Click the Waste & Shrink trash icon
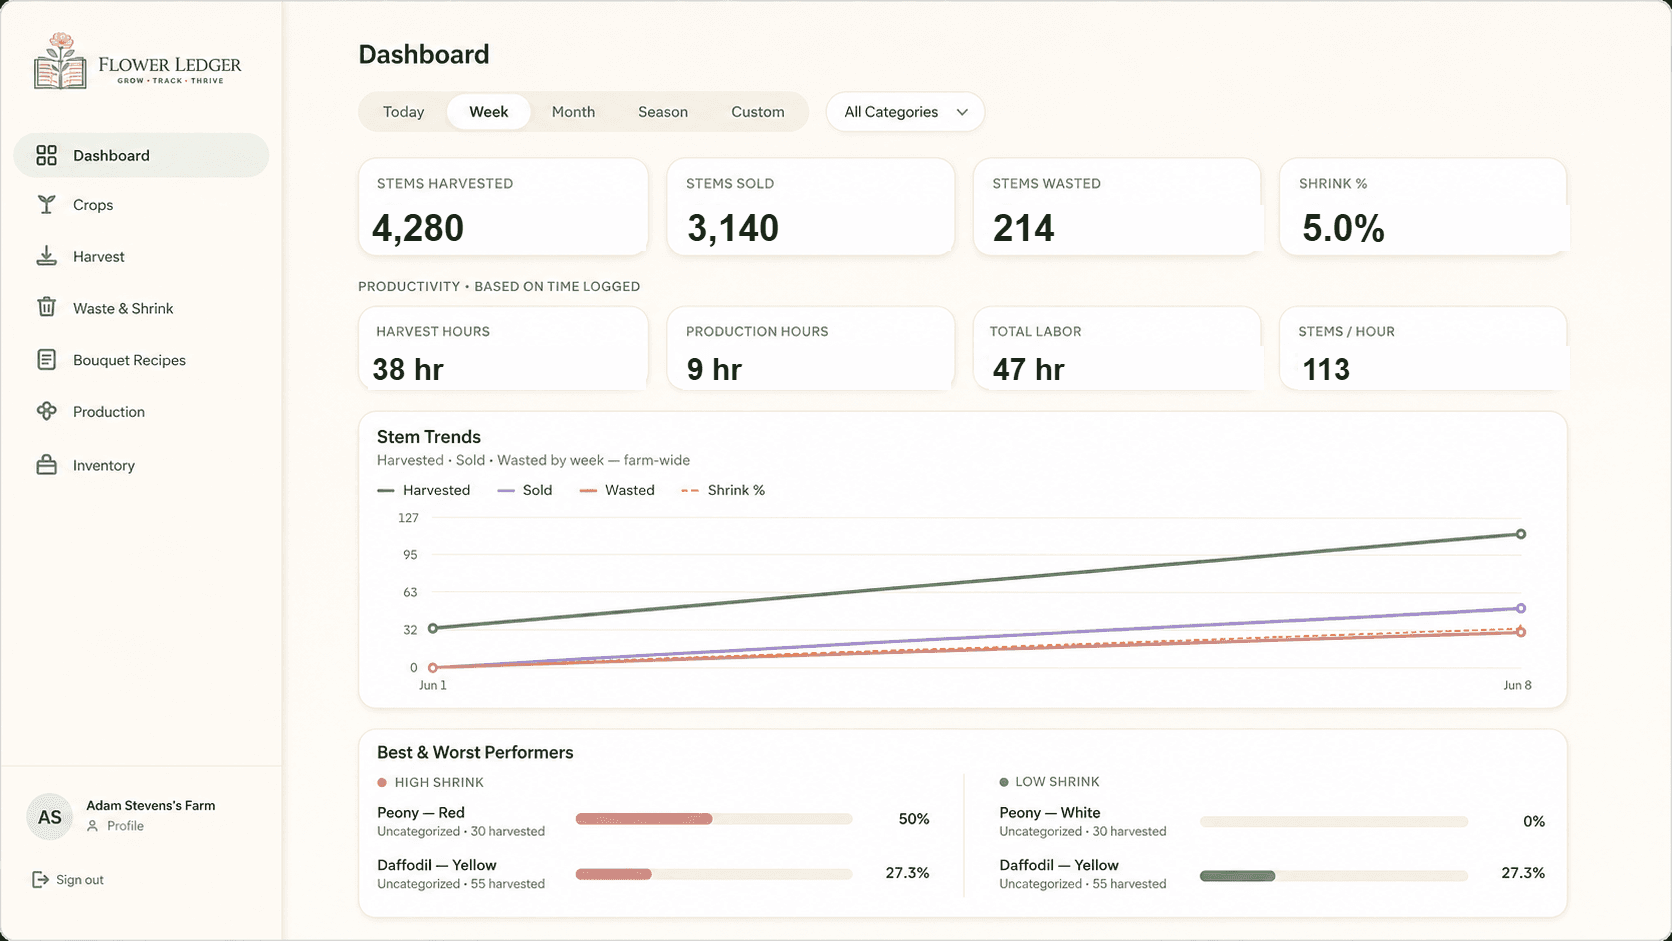This screenshot has height=941, width=1672. 46,307
